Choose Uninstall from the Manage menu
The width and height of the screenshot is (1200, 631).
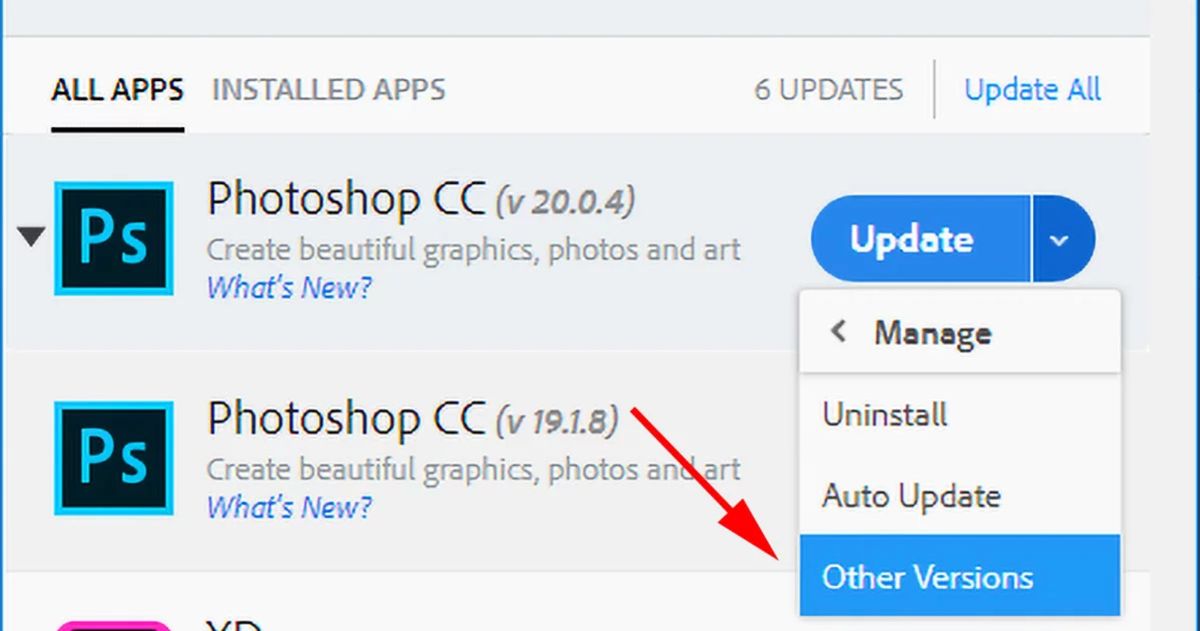click(883, 415)
